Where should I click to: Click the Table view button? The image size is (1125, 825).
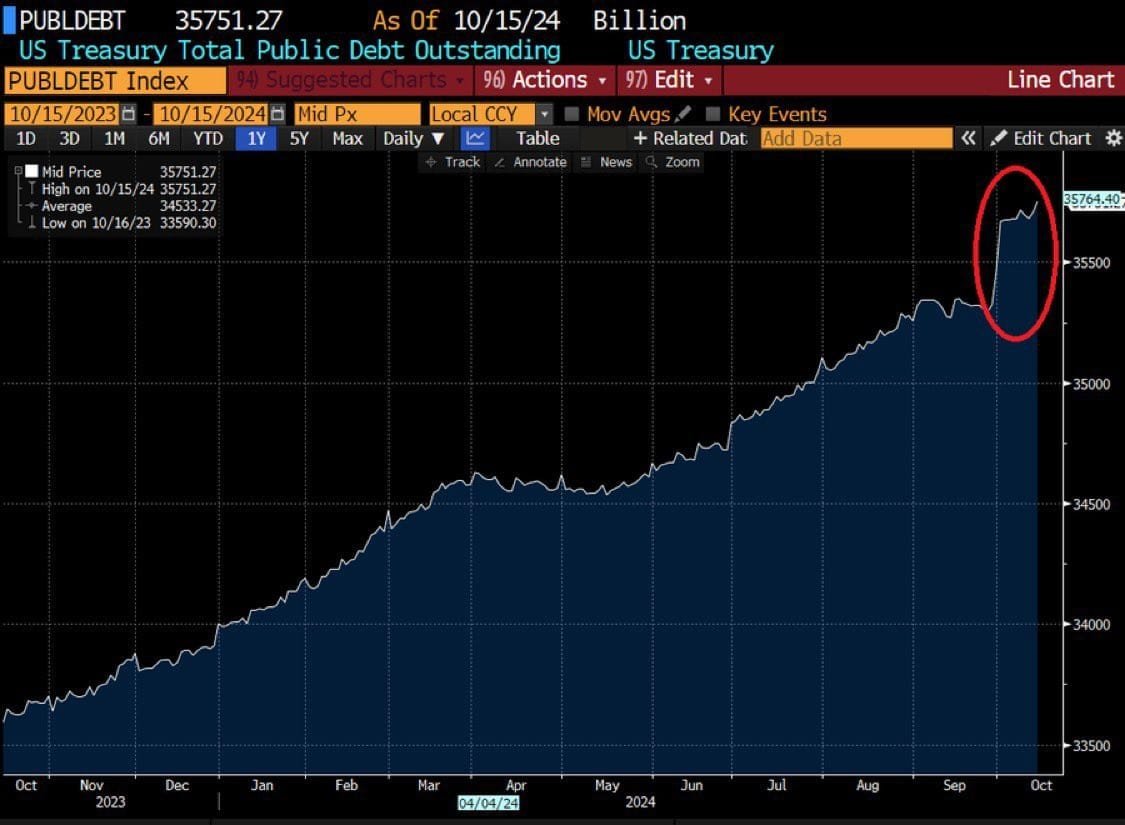tap(538, 139)
